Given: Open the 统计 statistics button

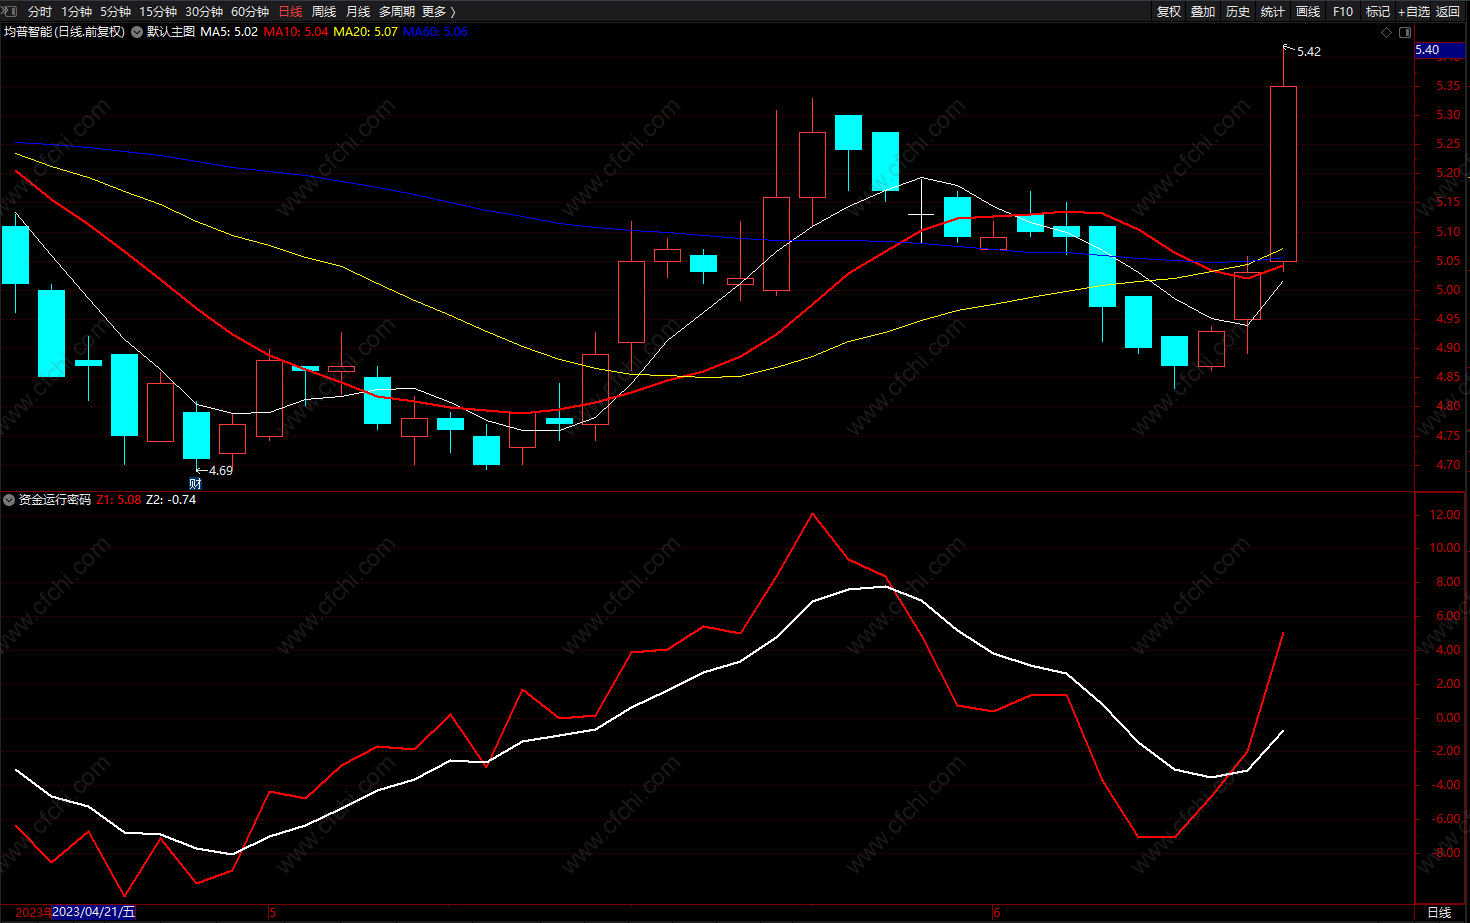Looking at the screenshot, I should point(1273,12).
